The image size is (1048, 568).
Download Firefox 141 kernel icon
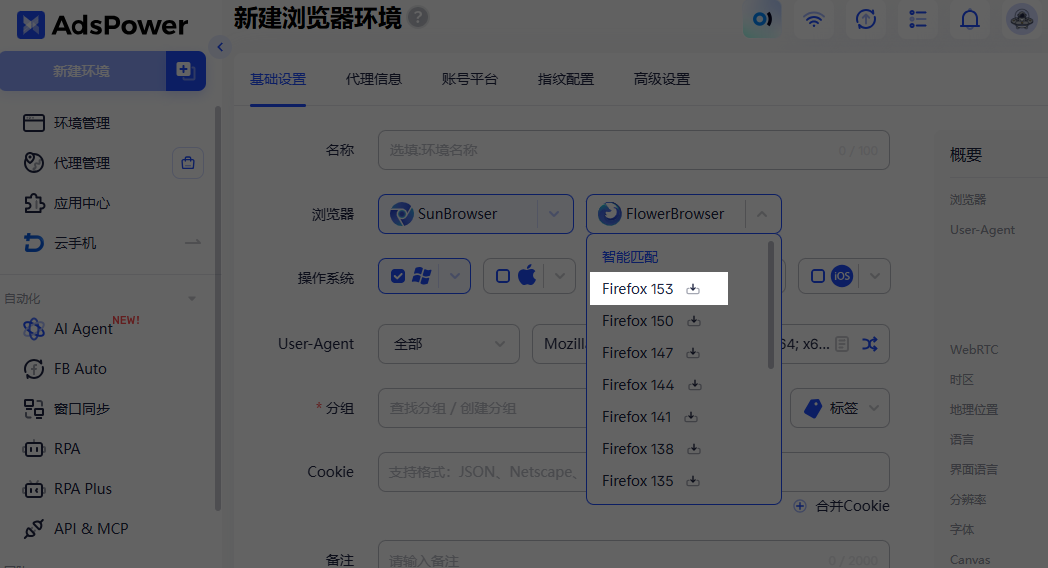691,417
